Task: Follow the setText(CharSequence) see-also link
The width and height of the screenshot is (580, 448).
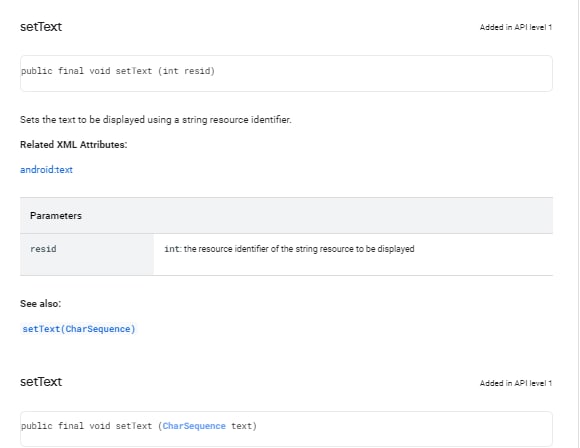Action: (x=79, y=329)
